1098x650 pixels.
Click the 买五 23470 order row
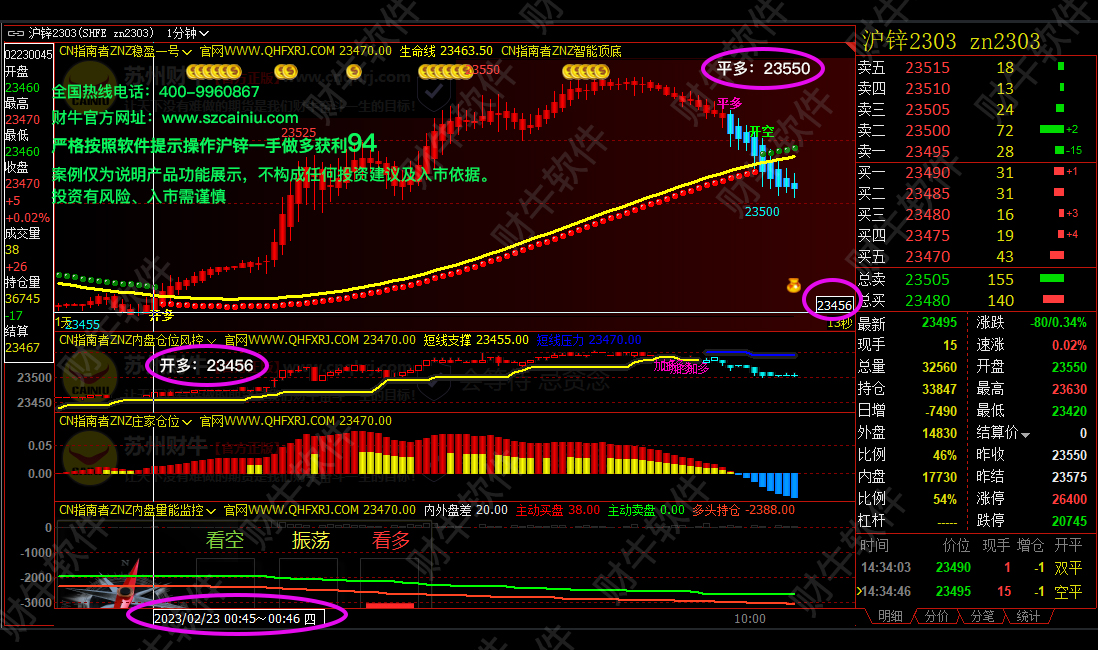[975, 256]
